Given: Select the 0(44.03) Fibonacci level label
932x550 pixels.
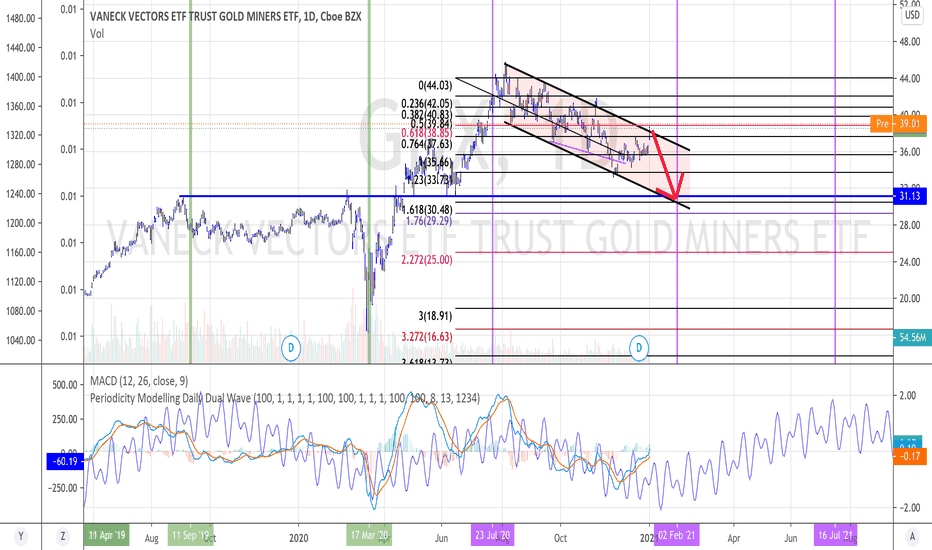Looking at the screenshot, I should coord(435,86).
